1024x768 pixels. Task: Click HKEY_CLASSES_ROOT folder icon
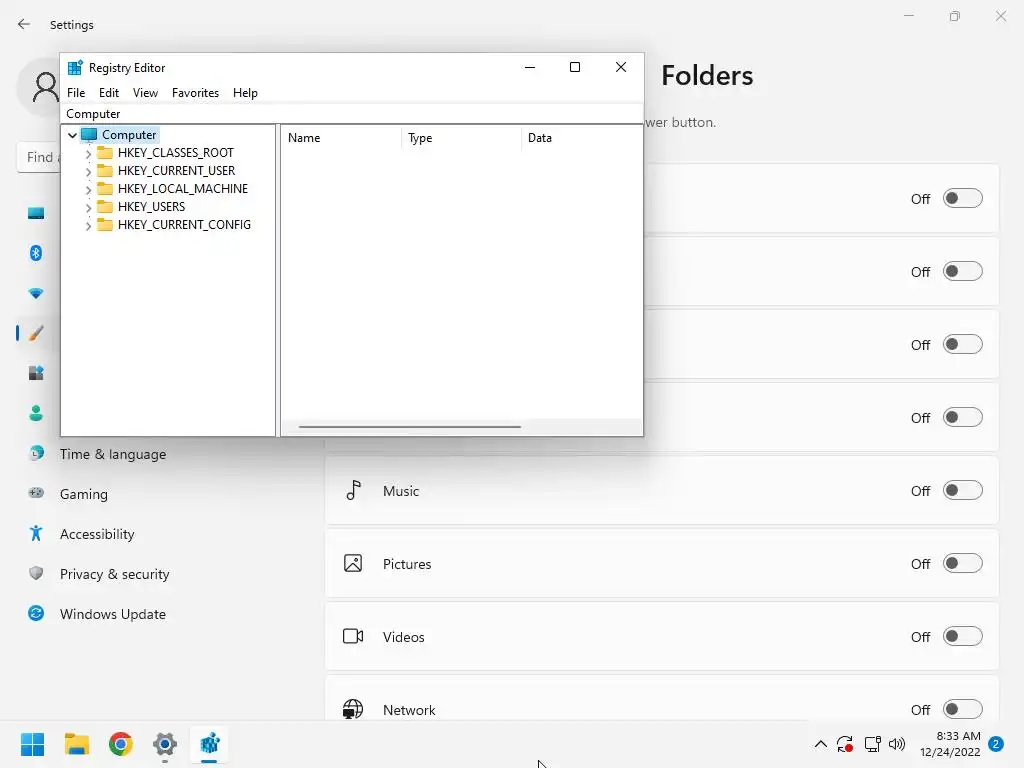click(104, 153)
